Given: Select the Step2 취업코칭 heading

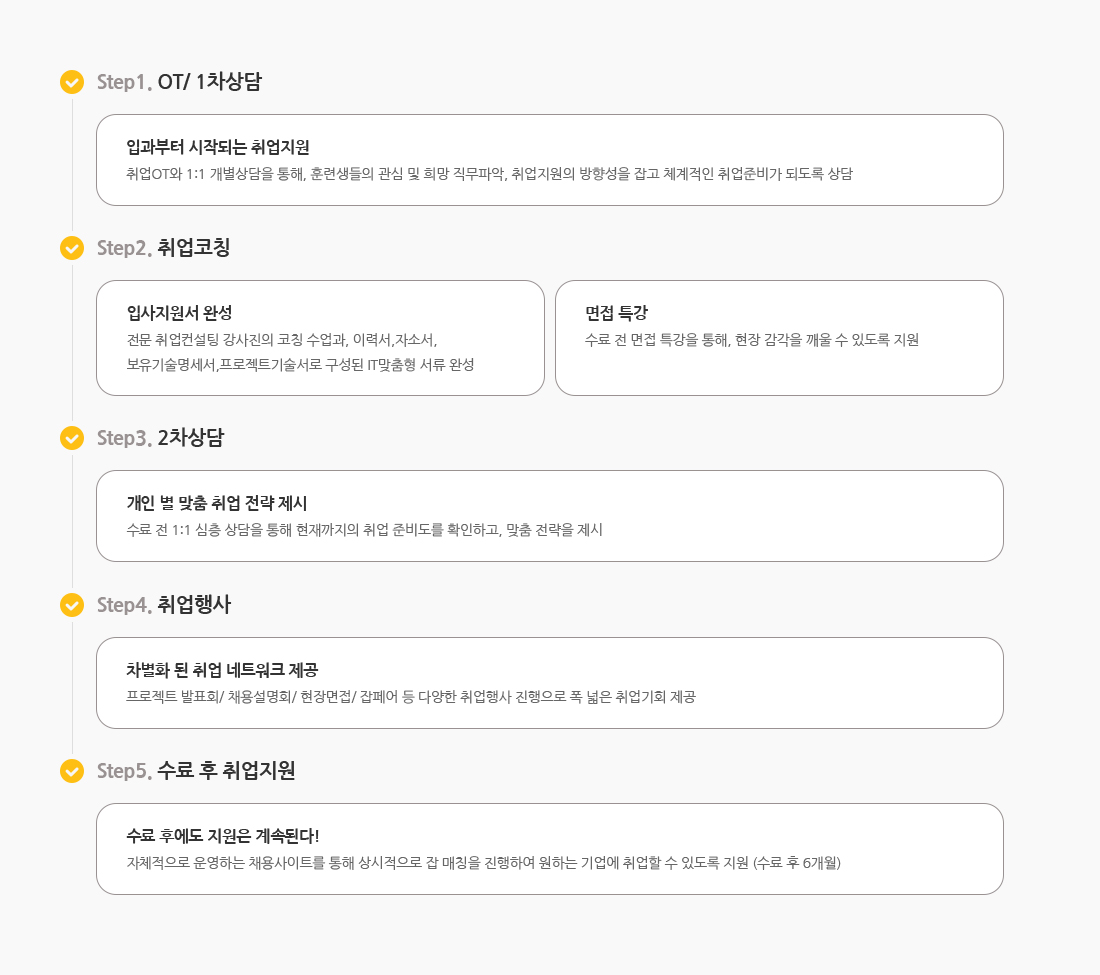Looking at the screenshot, I should [164, 248].
